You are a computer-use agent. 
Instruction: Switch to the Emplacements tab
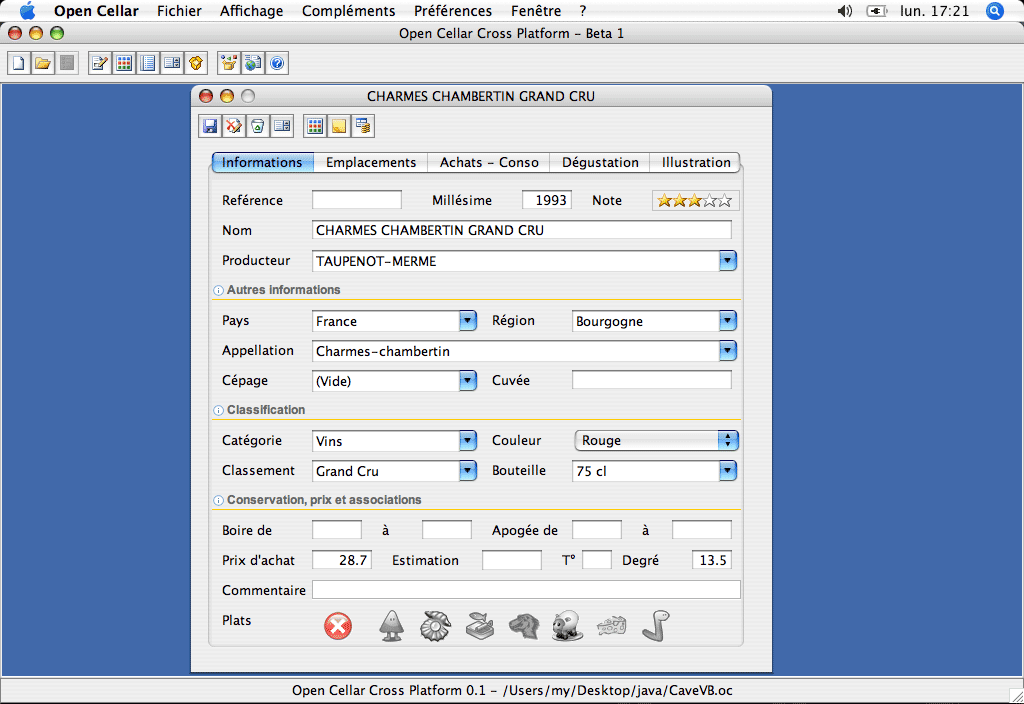pyautogui.click(x=371, y=163)
